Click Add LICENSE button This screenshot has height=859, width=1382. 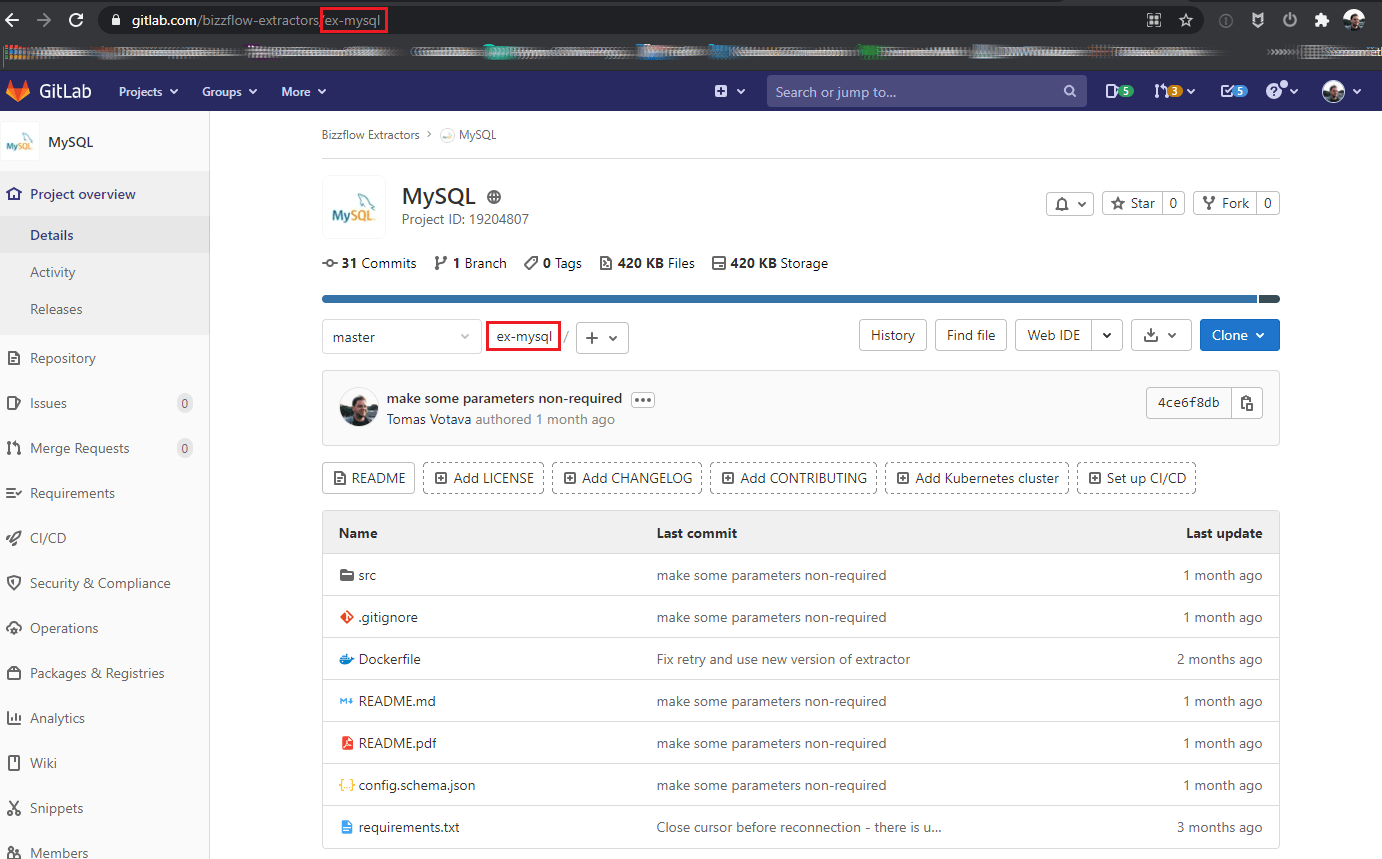pos(484,478)
